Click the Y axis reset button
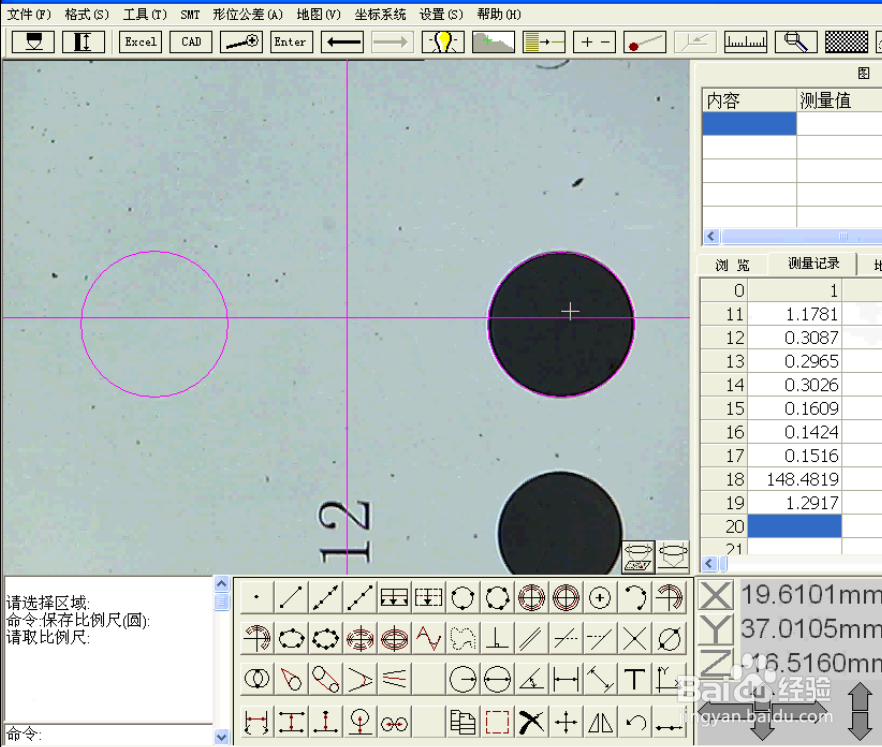The image size is (882, 747). tap(716, 629)
